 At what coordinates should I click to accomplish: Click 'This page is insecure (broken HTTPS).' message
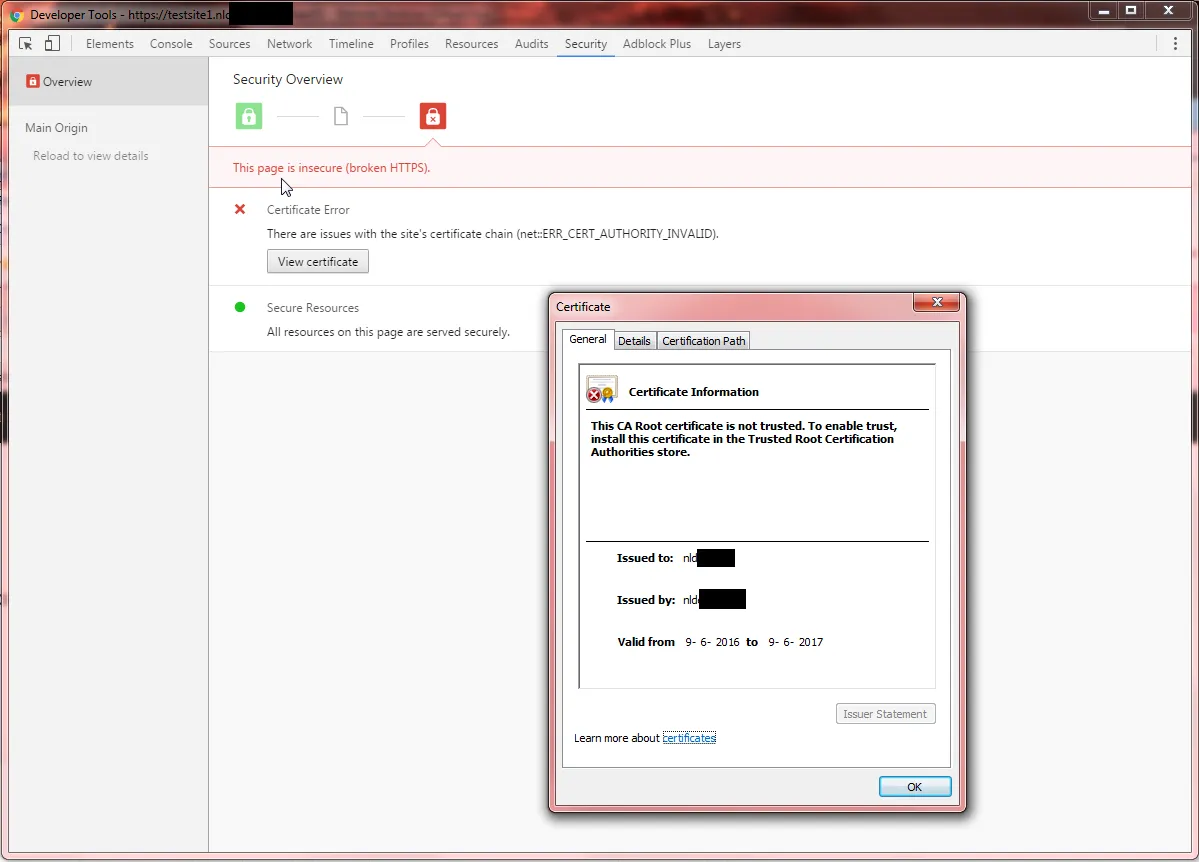331,168
